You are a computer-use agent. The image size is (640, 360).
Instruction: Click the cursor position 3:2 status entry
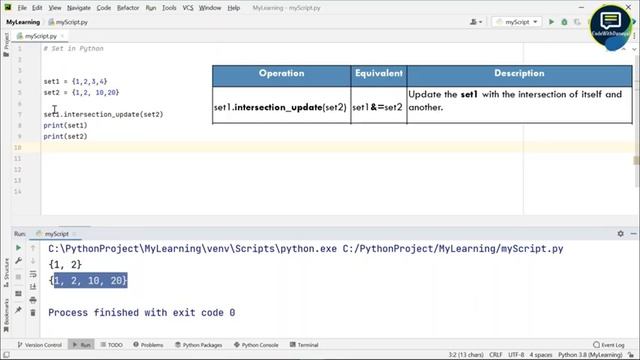pos(466,355)
